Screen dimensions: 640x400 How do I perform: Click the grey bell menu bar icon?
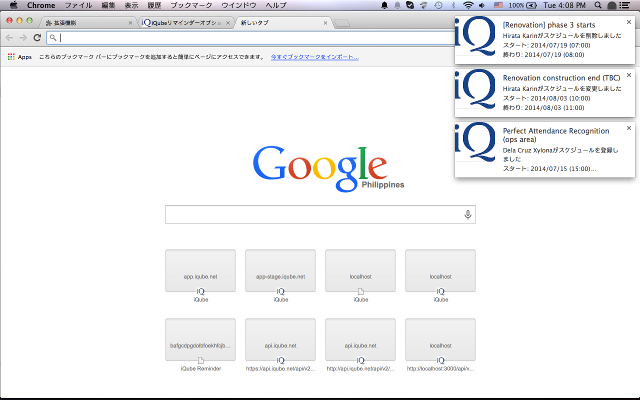tap(397, 5)
